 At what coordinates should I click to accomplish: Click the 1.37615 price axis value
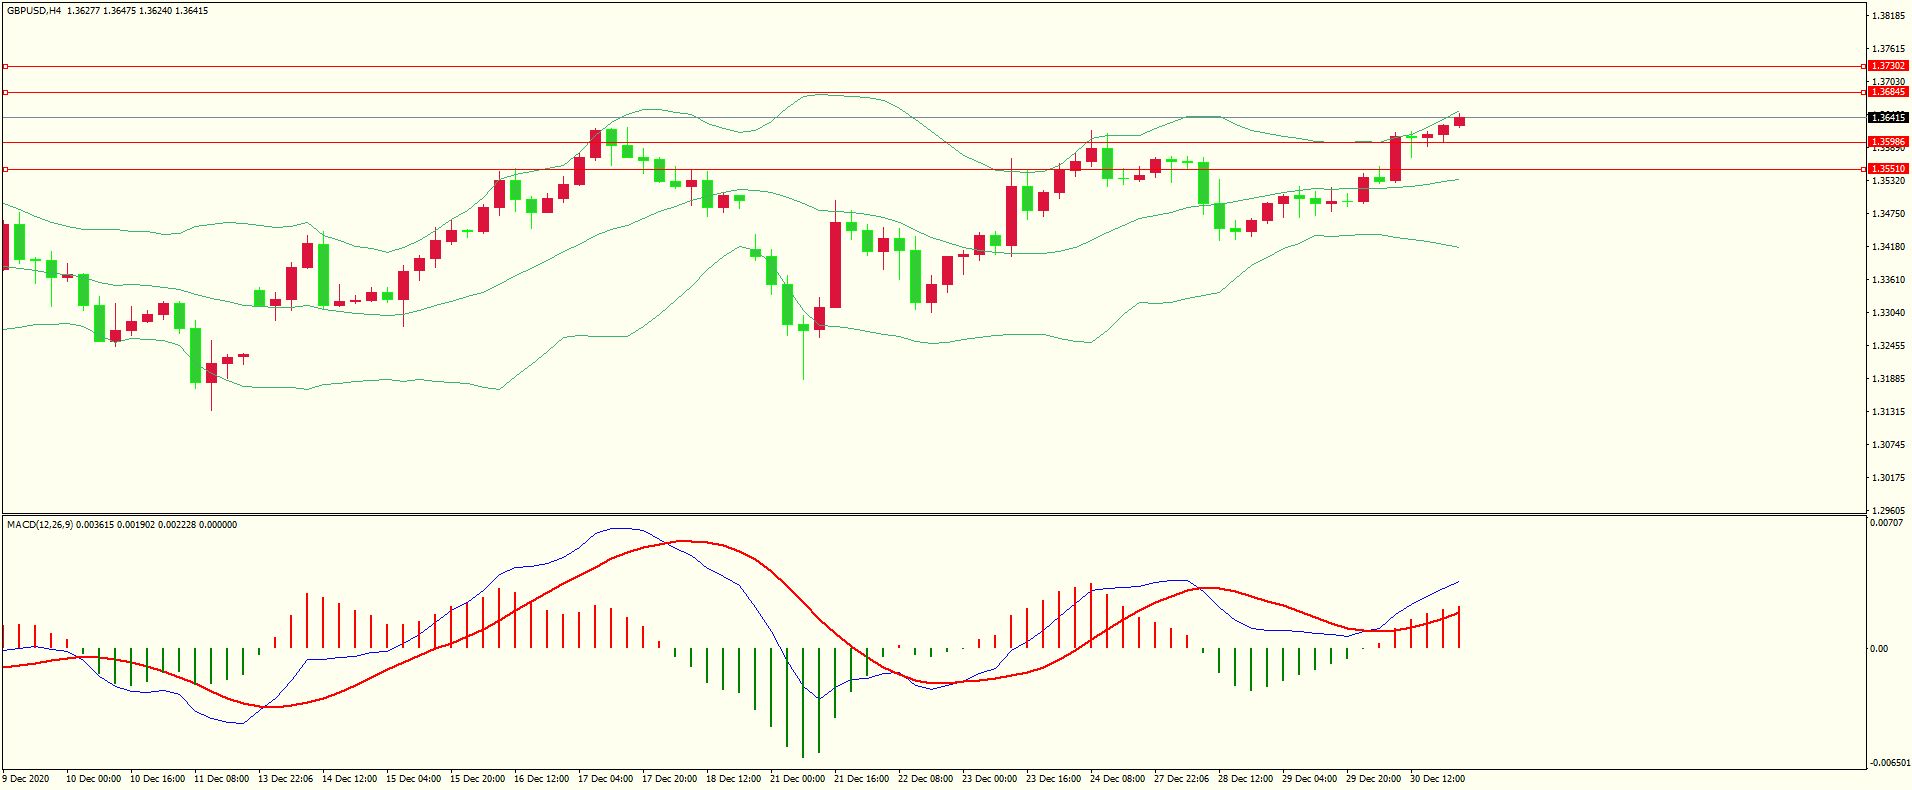pyautogui.click(x=1888, y=49)
